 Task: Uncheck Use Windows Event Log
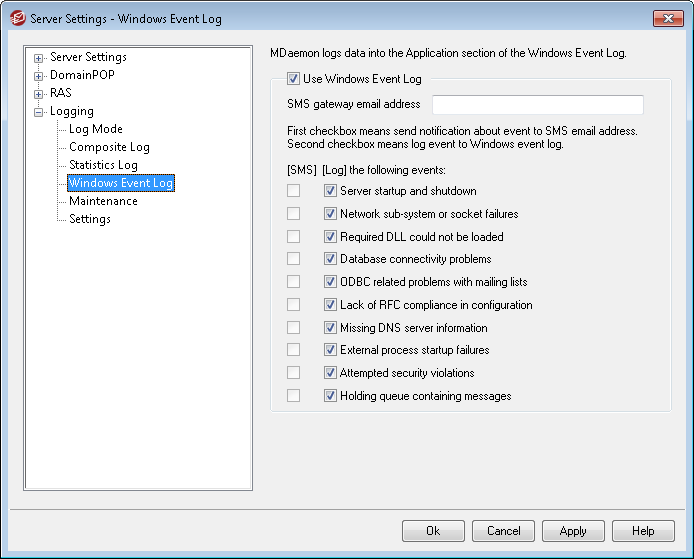[x=293, y=78]
